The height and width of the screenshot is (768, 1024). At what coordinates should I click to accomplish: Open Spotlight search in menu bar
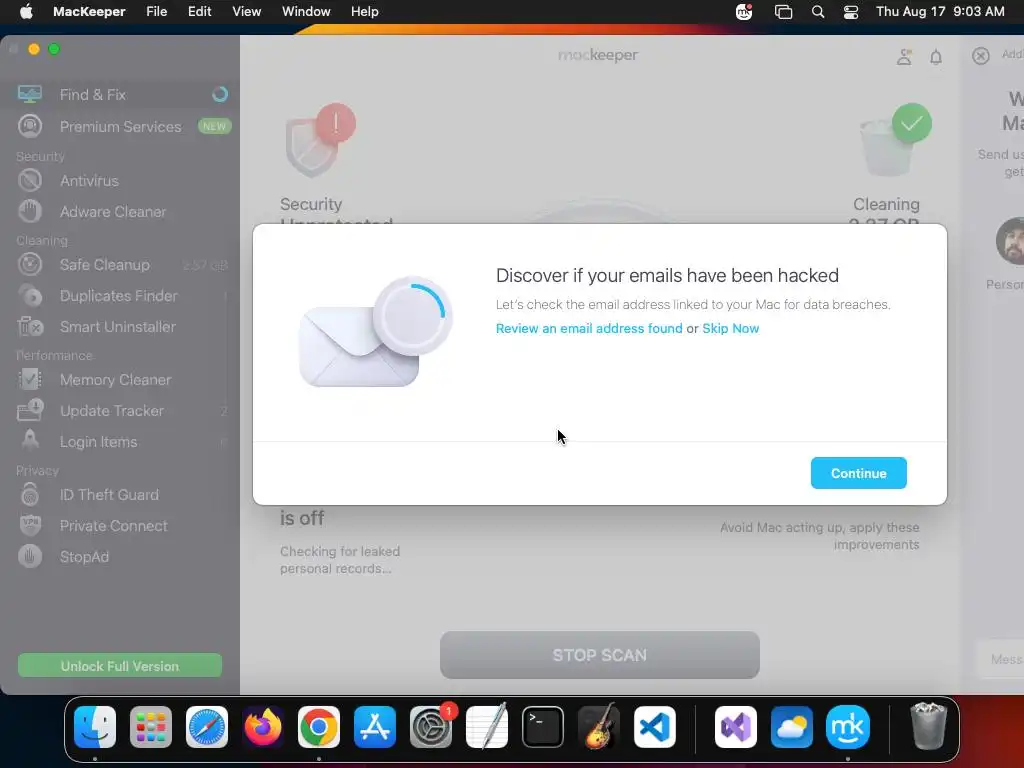tap(818, 11)
